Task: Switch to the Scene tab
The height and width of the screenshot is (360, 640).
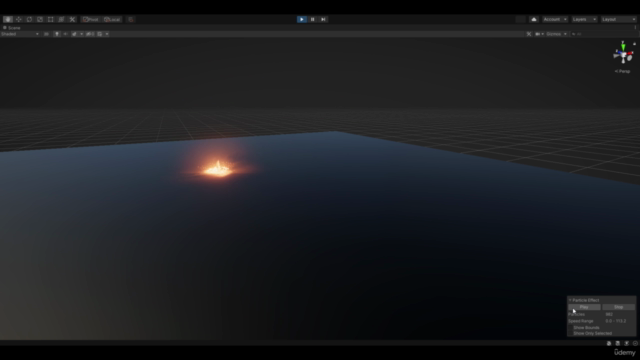Action: click(12, 28)
